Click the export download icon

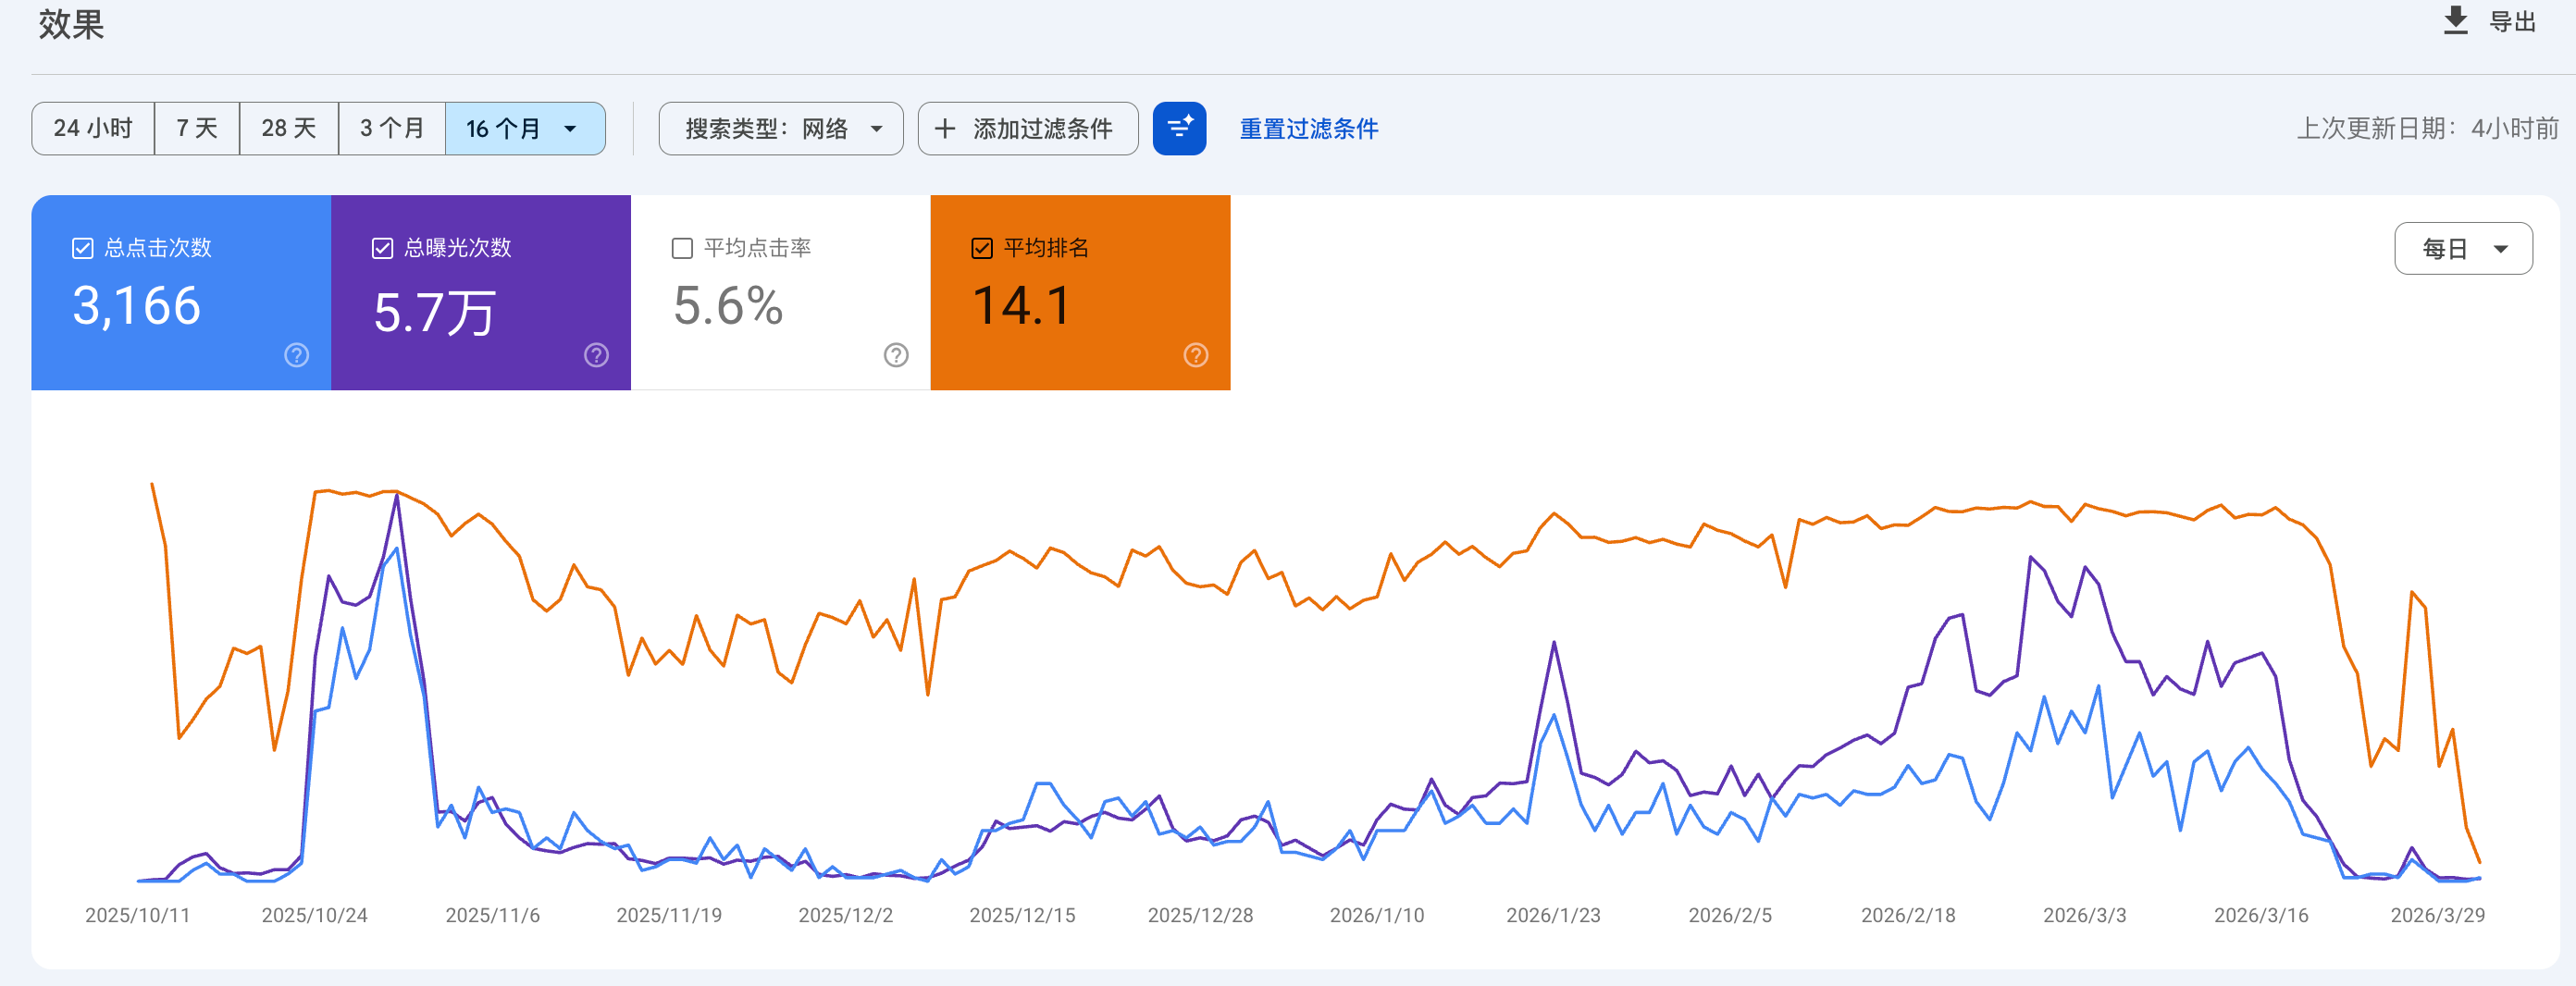click(2455, 21)
